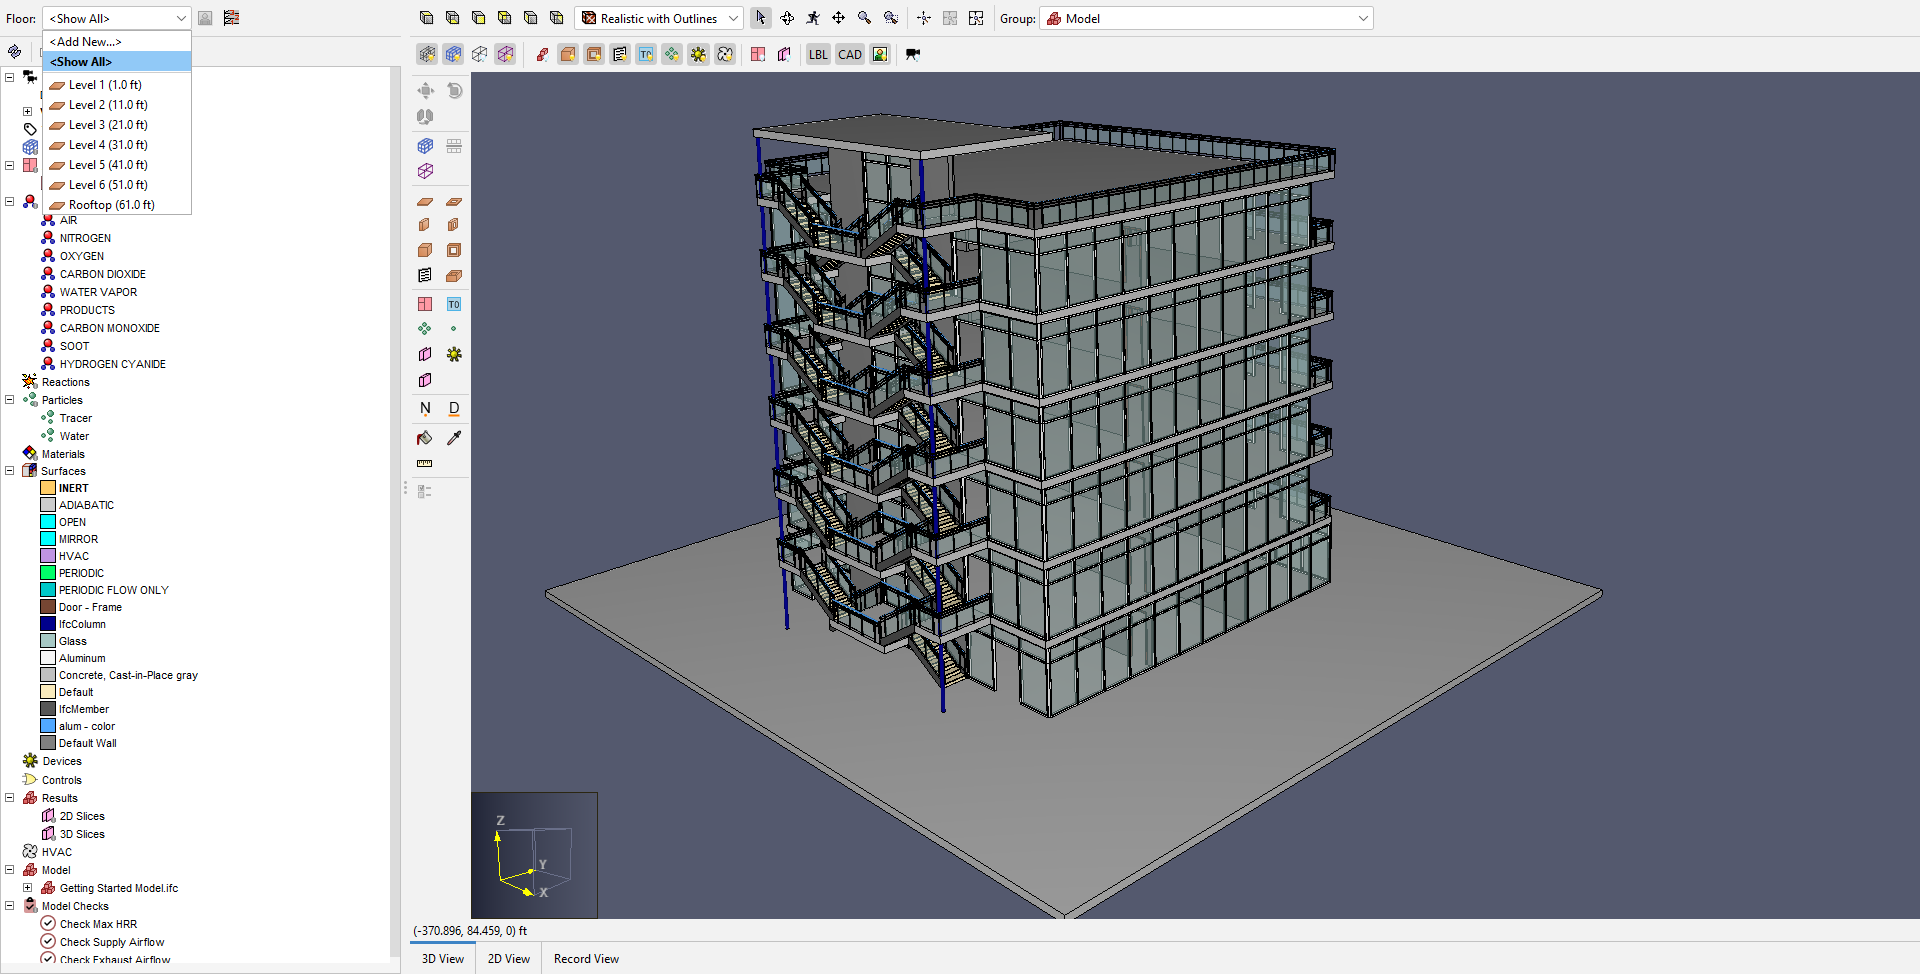This screenshot has height=974, width=1920.
Task: Click the OPEN surface cyan swatch
Action: point(48,522)
